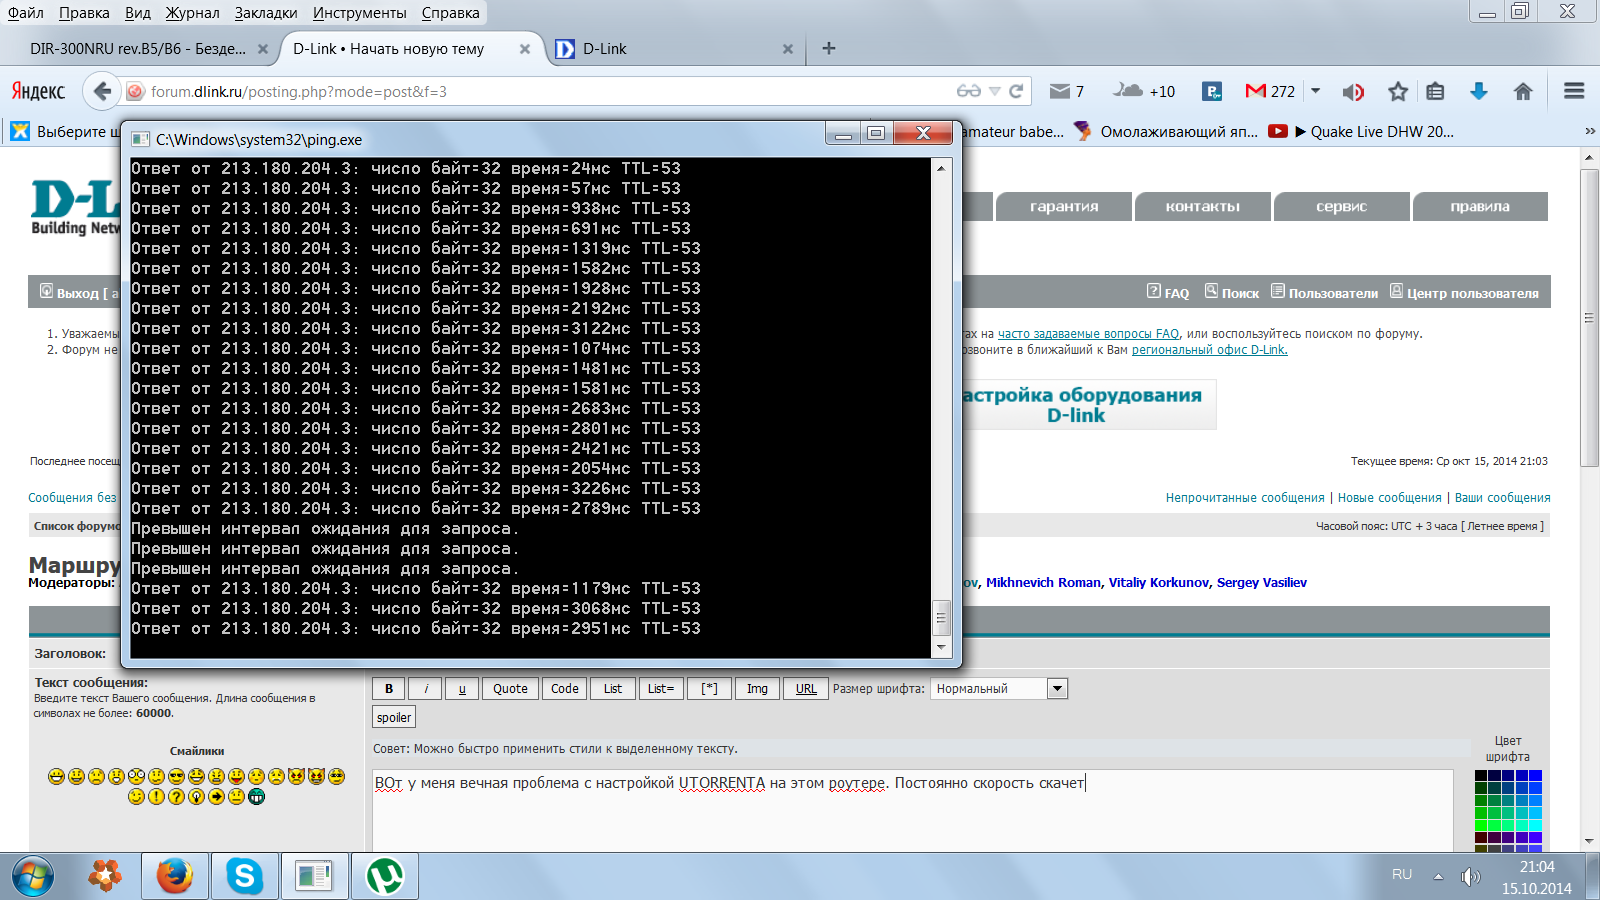Switch to the DIR-300NRU rev.B5/B6 tab
Screen dimensions: 1600x900
[138, 48]
